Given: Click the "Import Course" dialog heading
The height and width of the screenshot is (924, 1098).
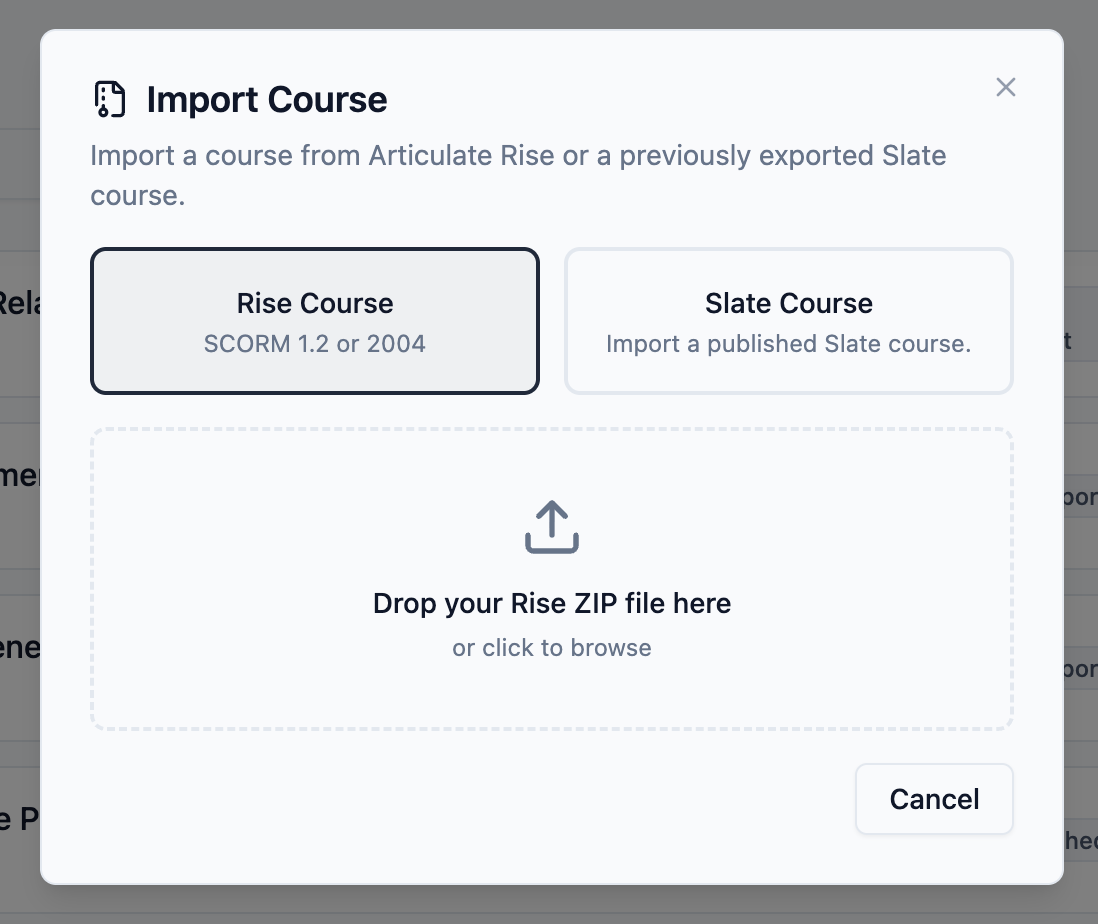Looking at the screenshot, I should pos(266,99).
